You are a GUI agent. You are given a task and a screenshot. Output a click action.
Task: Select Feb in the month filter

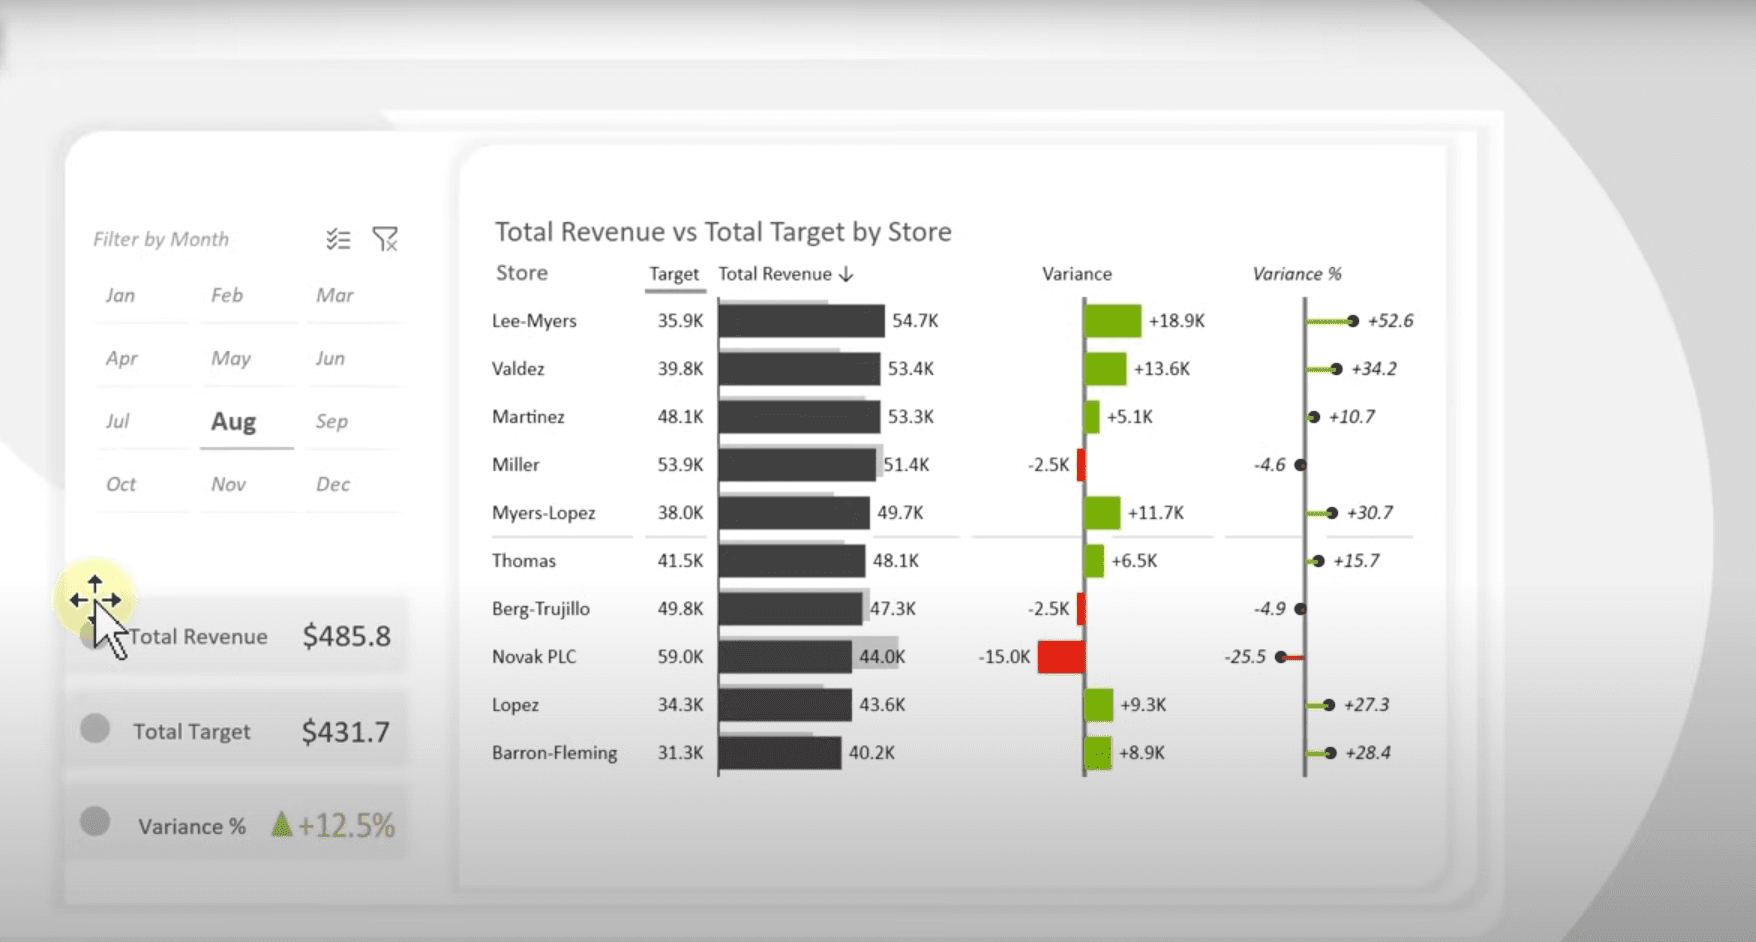[x=227, y=295]
